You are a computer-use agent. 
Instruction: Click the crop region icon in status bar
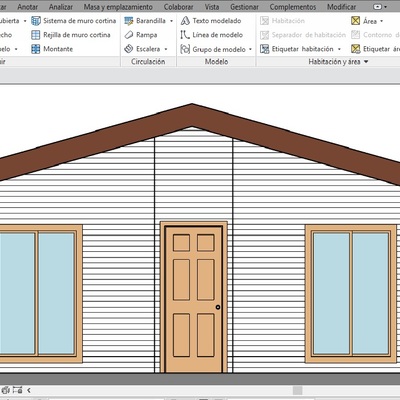17,390
